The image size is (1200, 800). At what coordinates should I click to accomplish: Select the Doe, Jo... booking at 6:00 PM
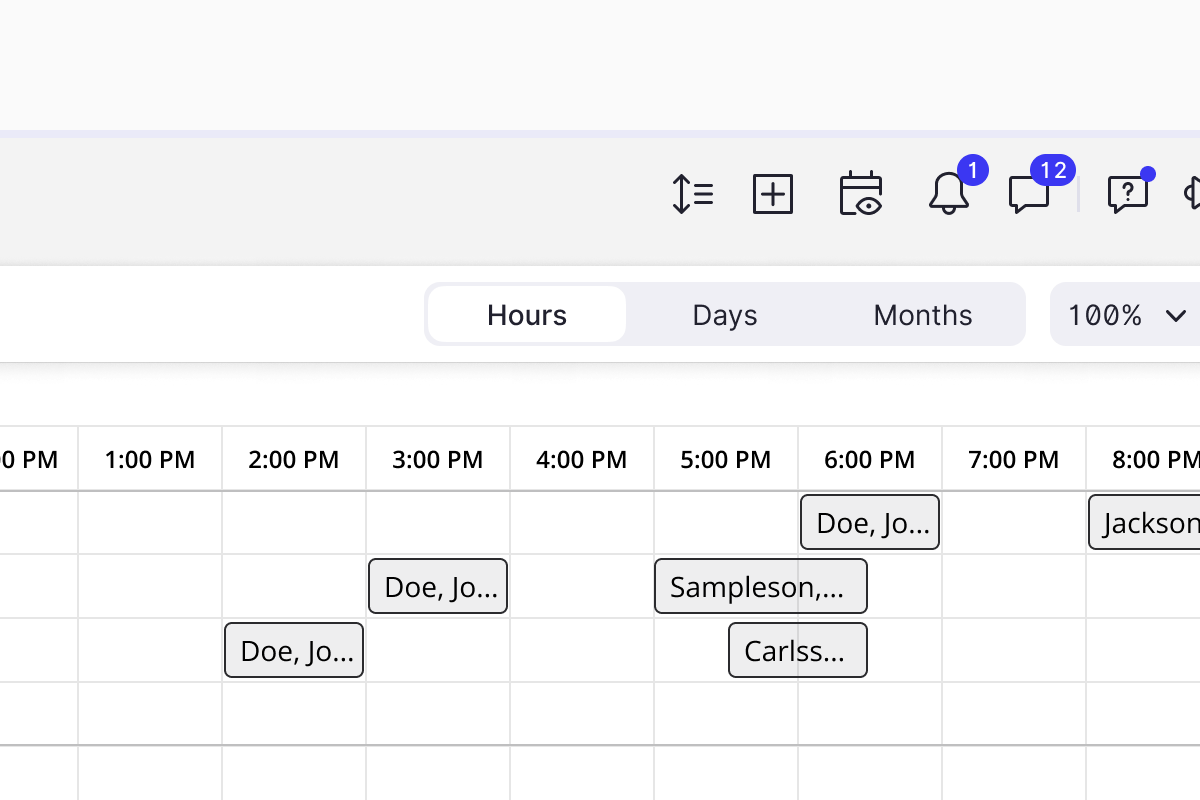click(x=870, y=522)
